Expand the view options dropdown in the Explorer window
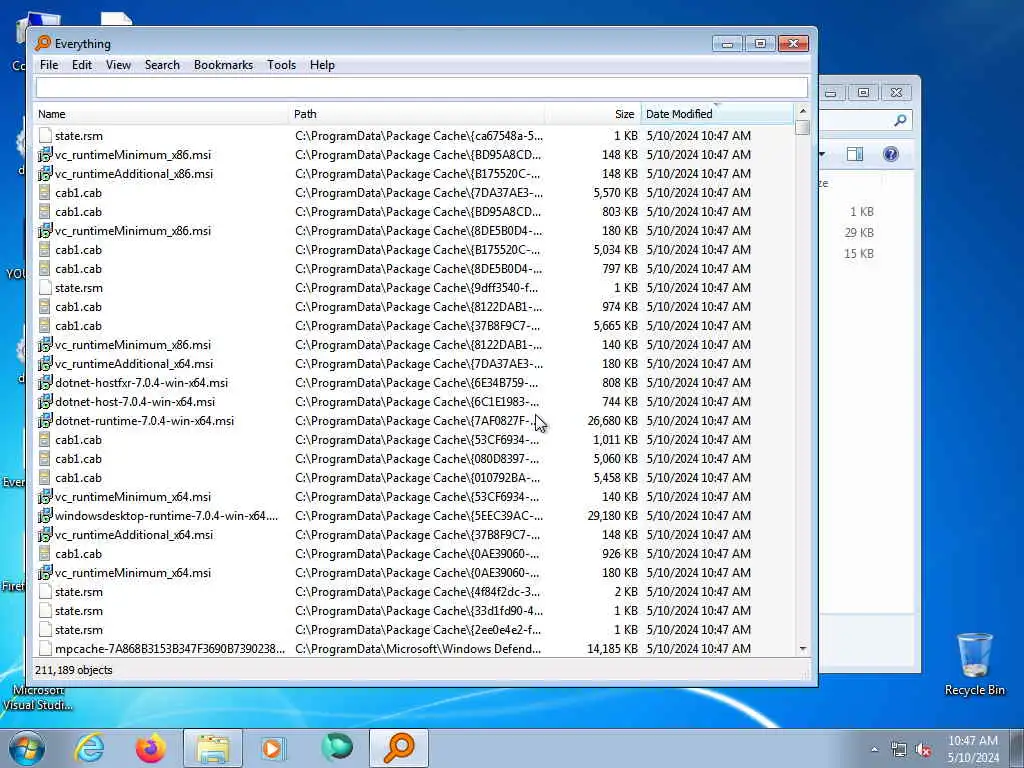Image resolution: width=1024 pixels, height=768 pixels. [822, 154]
